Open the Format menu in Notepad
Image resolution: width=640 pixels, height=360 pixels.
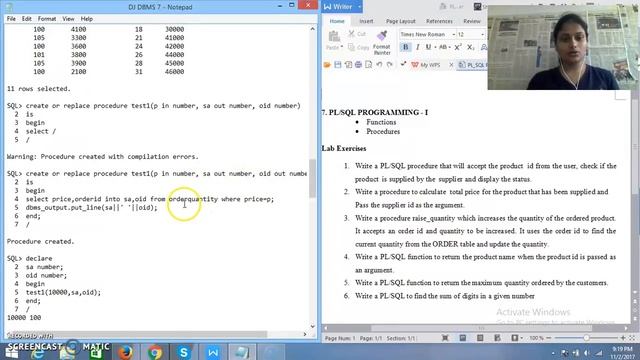[47, 19]
